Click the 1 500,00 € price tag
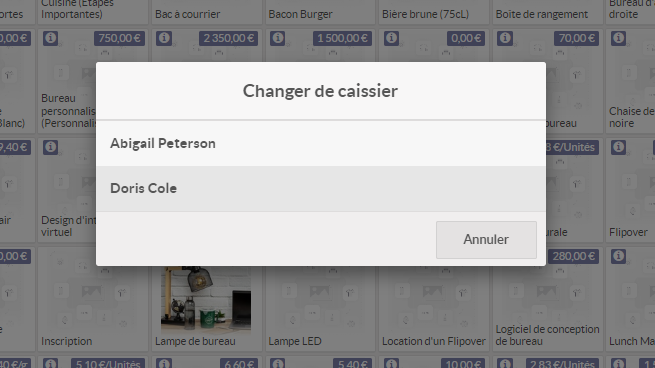 342,38
